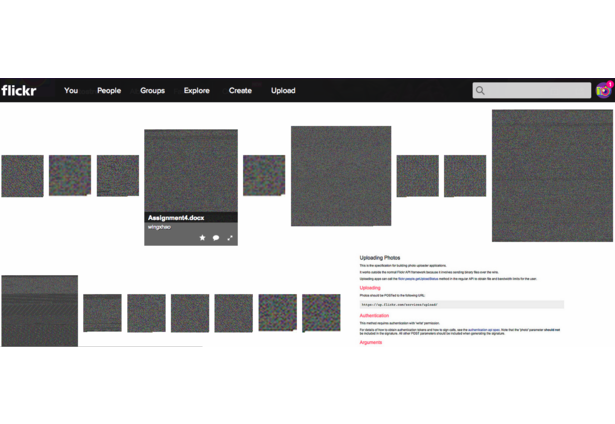
Task: Open the Explore menu
Action: coord(197,91)
